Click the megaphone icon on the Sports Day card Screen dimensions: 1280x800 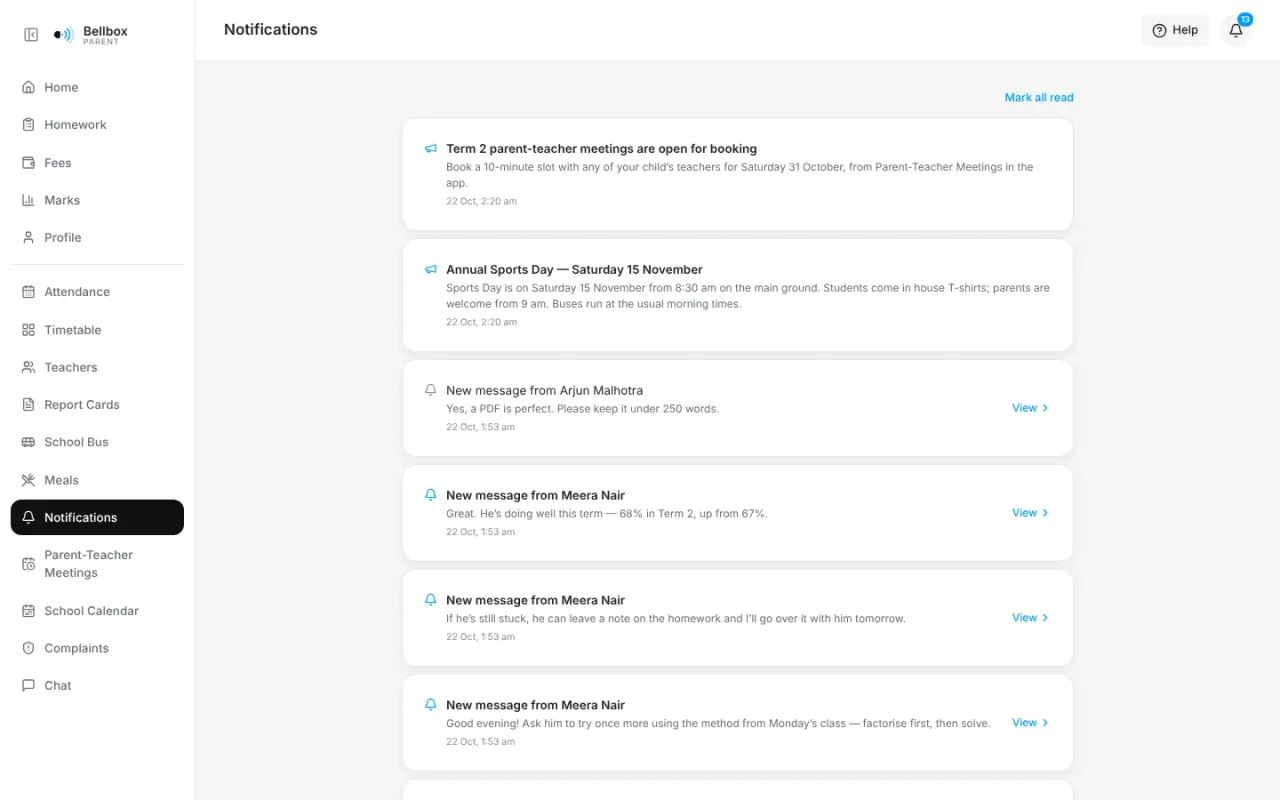click(431, 269)
